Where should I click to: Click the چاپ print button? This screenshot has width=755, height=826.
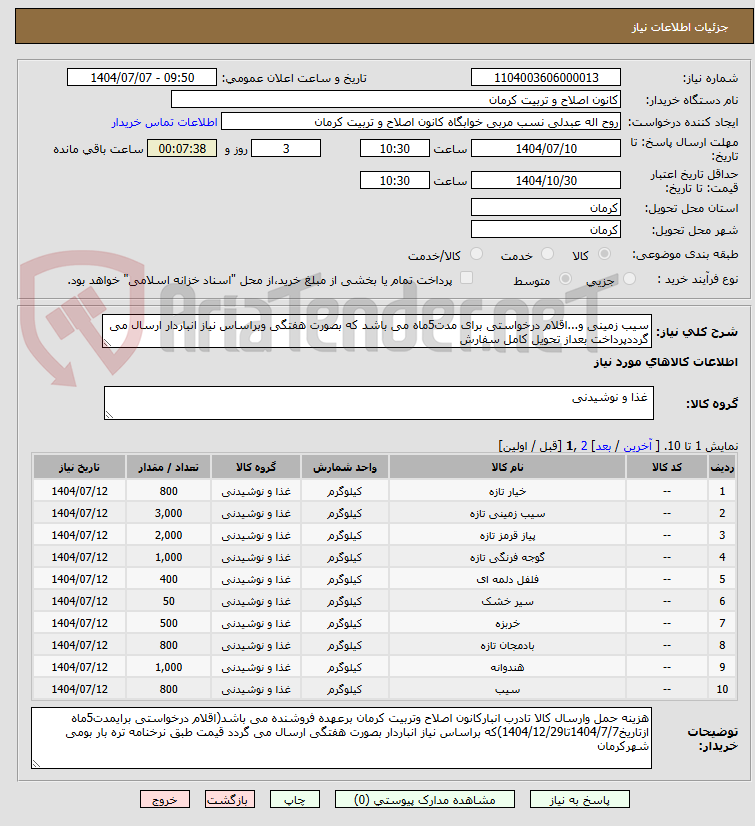[295, 800]
